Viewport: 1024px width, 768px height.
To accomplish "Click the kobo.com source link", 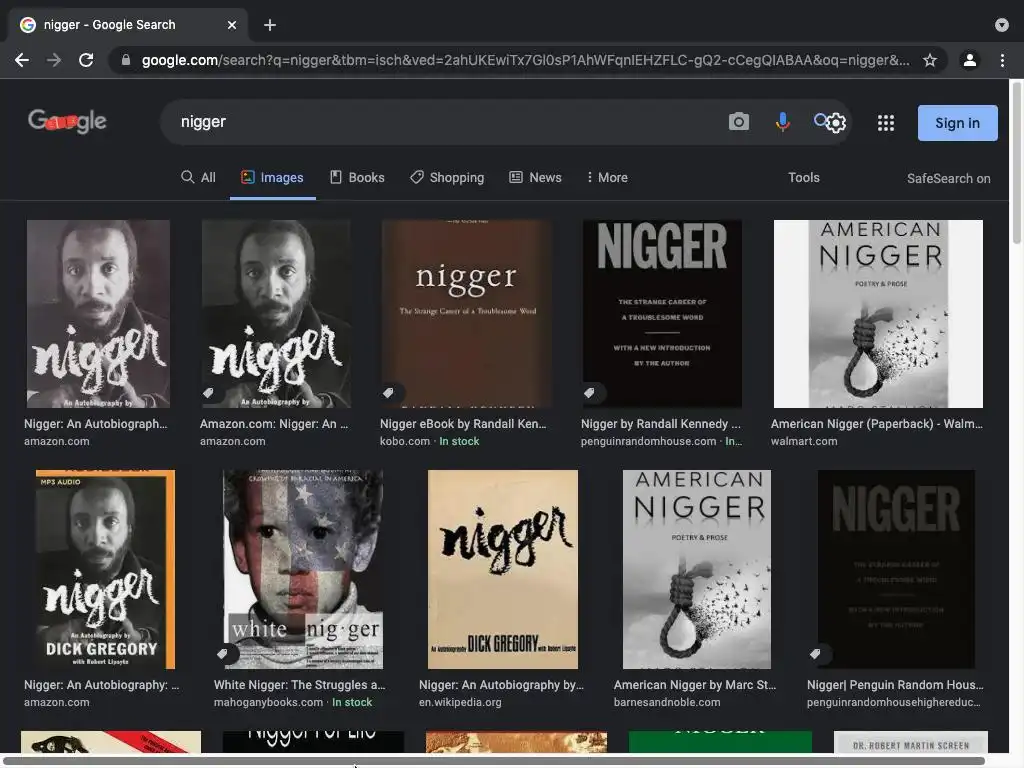I will click(x=405, y=441).
